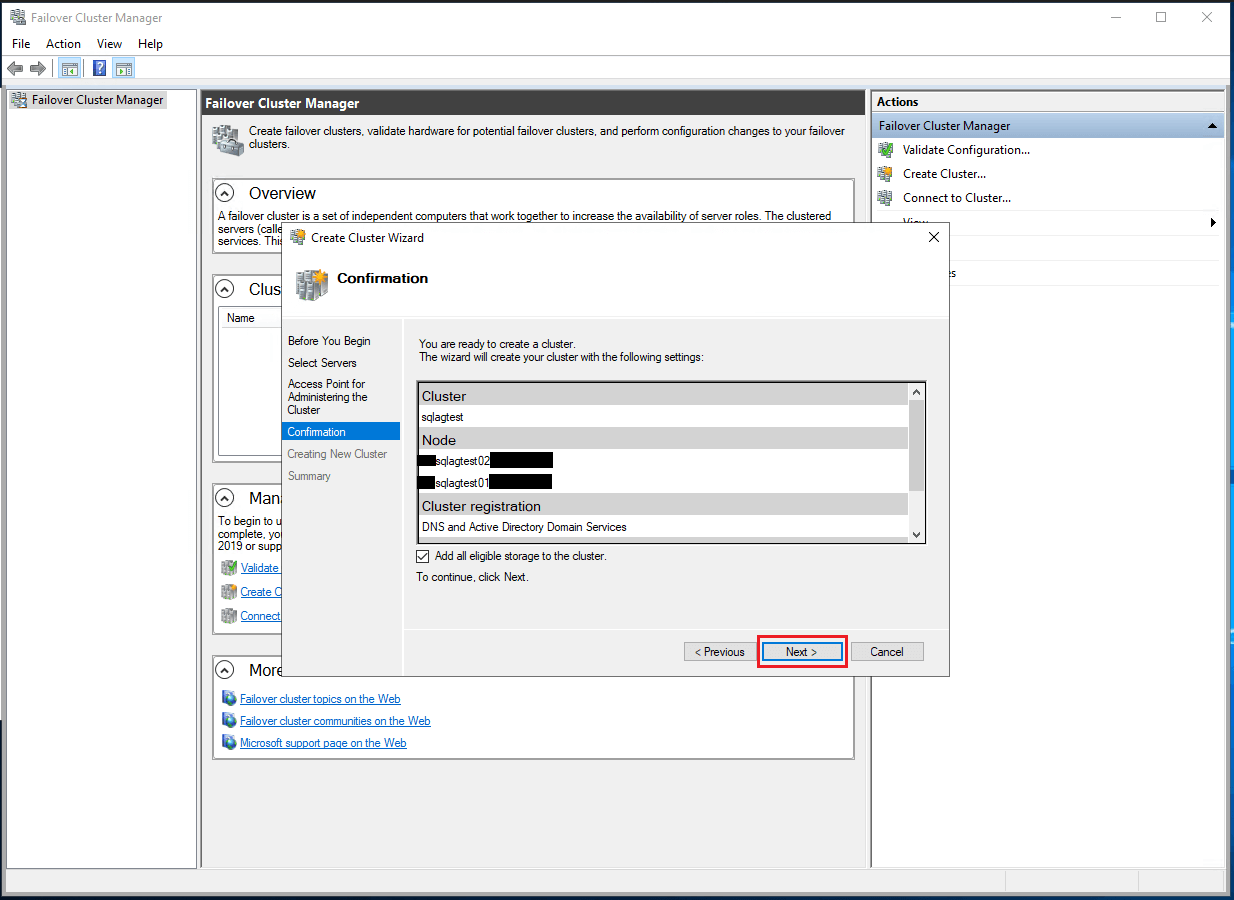Open the Action menu
The height and width of the screenshot is (900, 1234).
[x=63, y=44]
